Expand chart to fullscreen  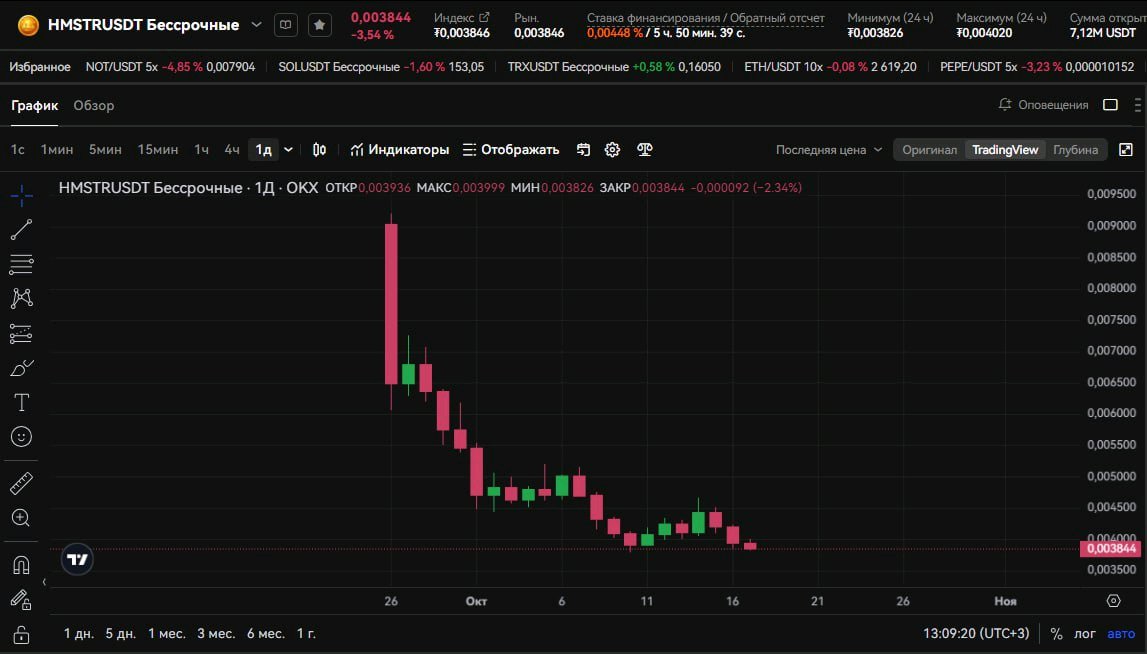[1126, 149]
